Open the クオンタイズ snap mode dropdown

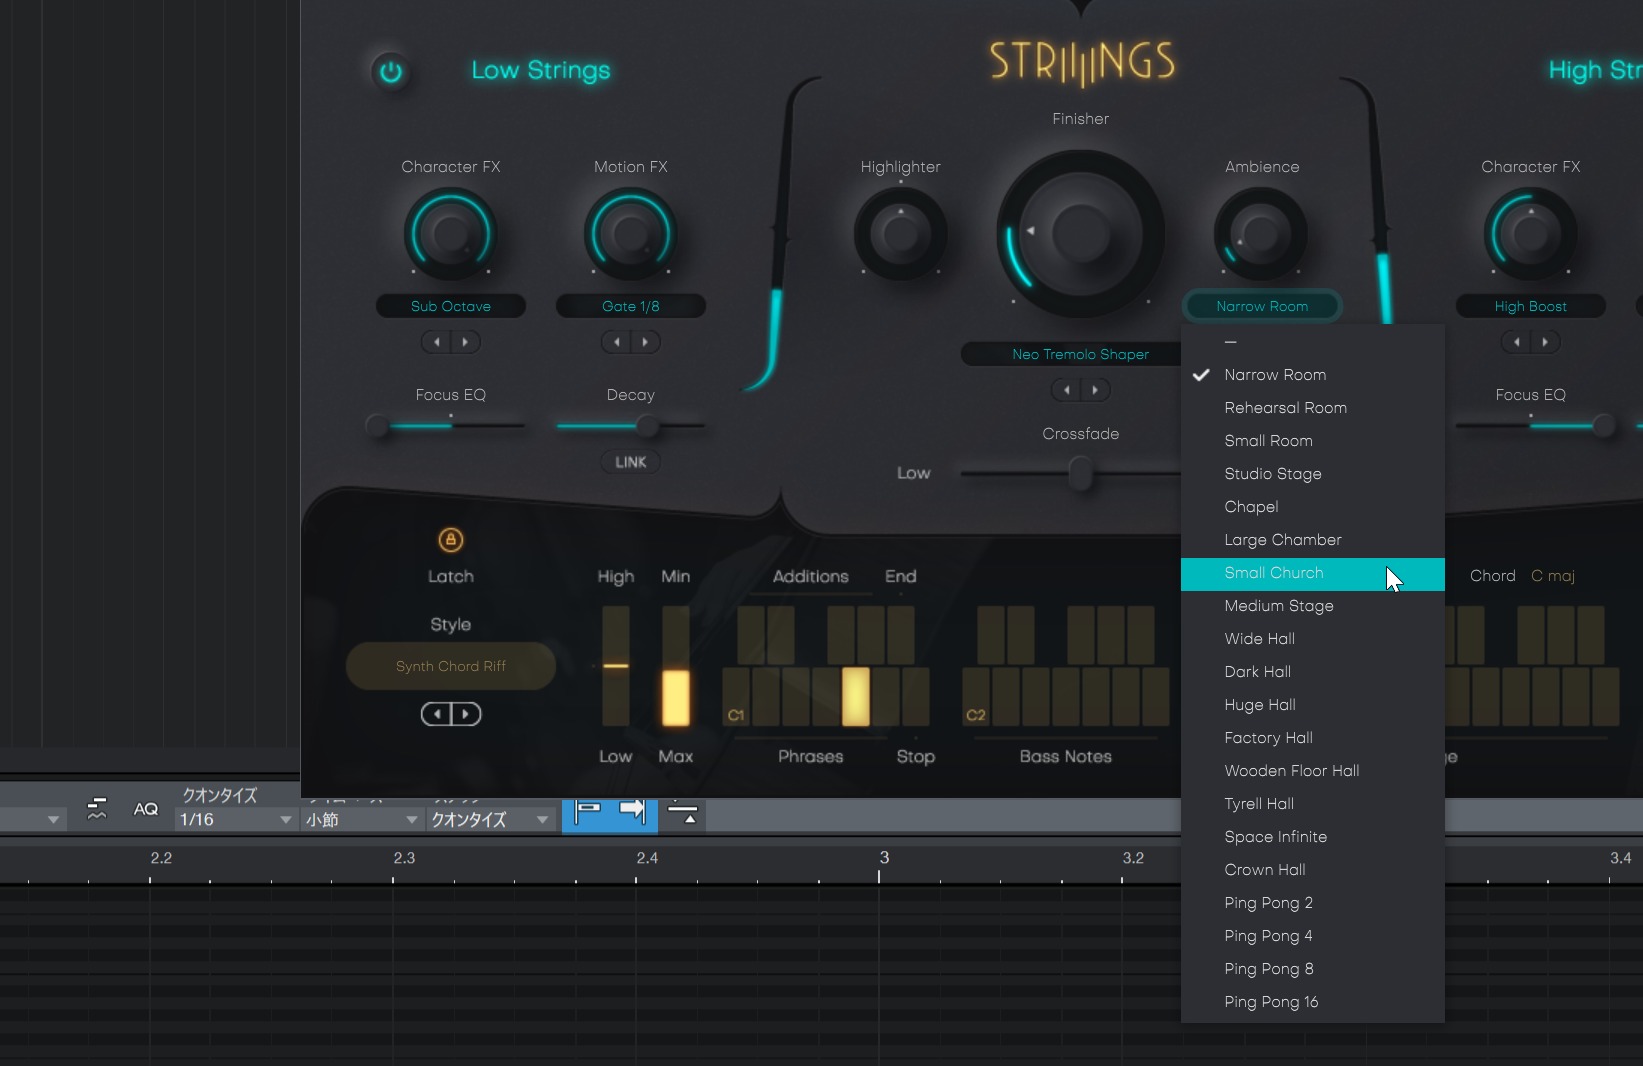point(490,820)
